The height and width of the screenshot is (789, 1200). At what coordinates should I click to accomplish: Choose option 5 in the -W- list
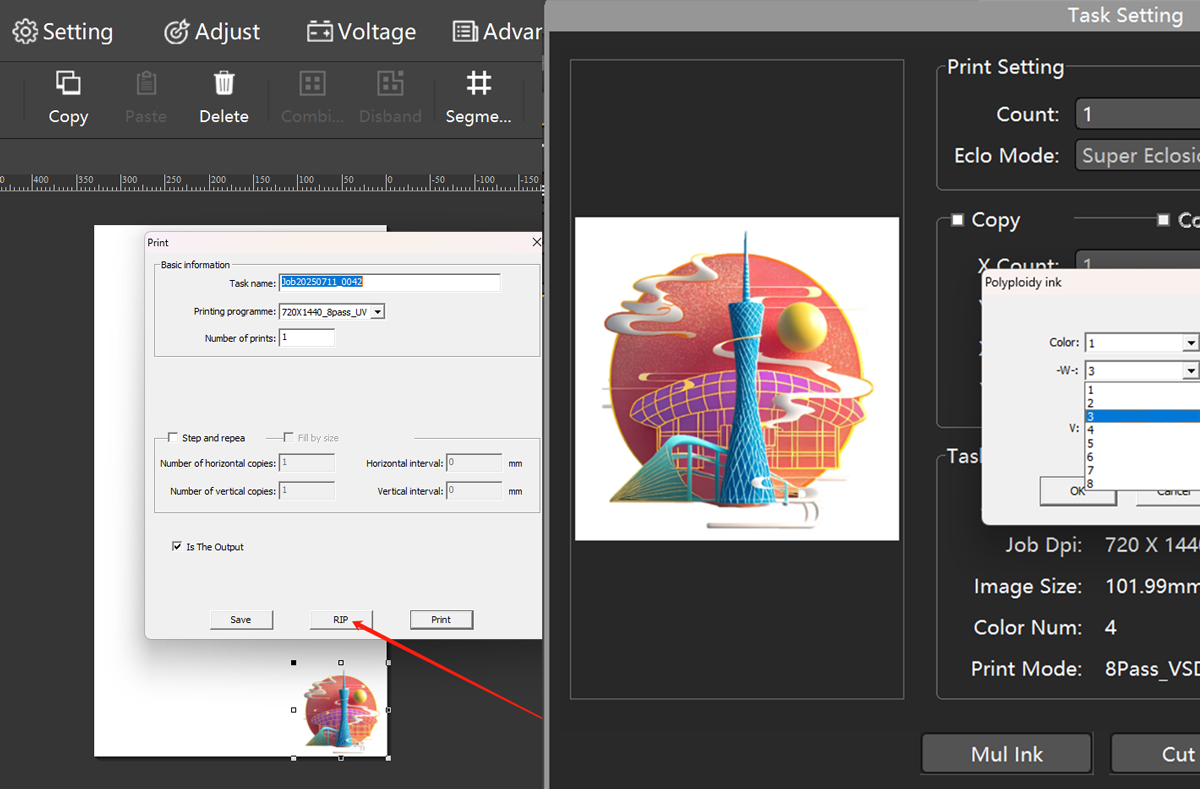[x=1142, y=443]
